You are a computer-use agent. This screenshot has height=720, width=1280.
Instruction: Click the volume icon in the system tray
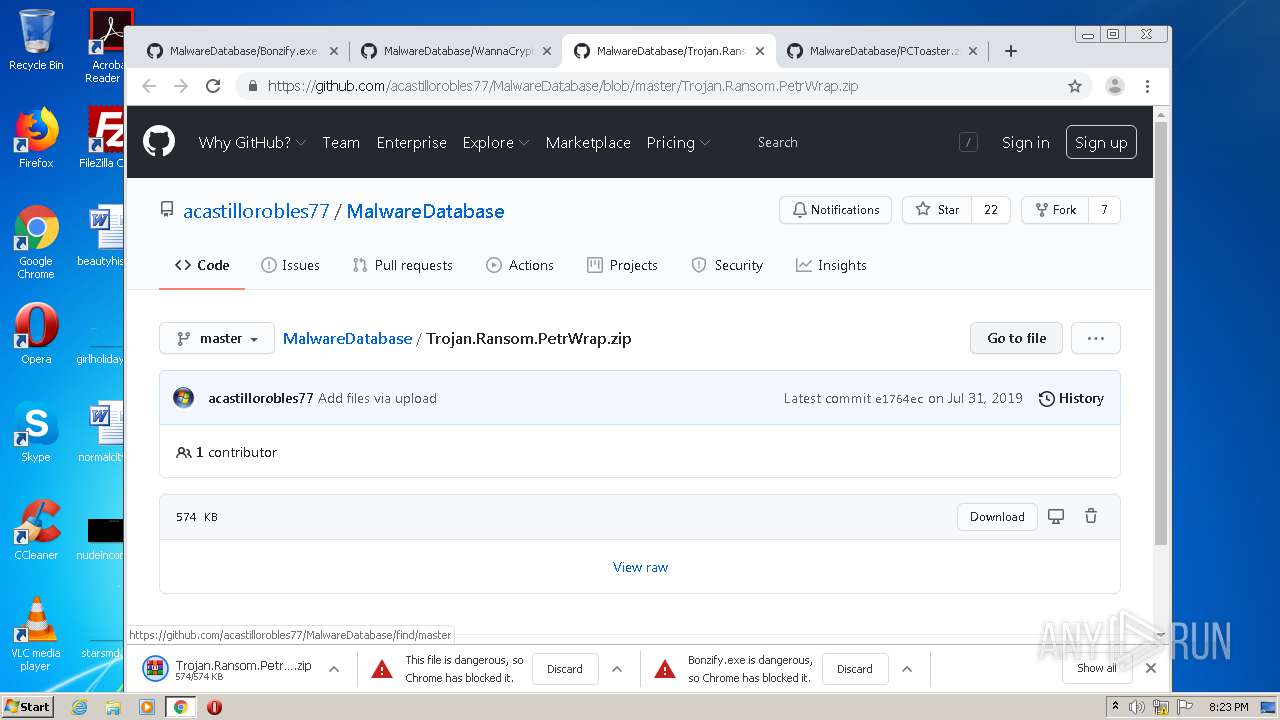pyautogui.click(x=1137, y=707)
